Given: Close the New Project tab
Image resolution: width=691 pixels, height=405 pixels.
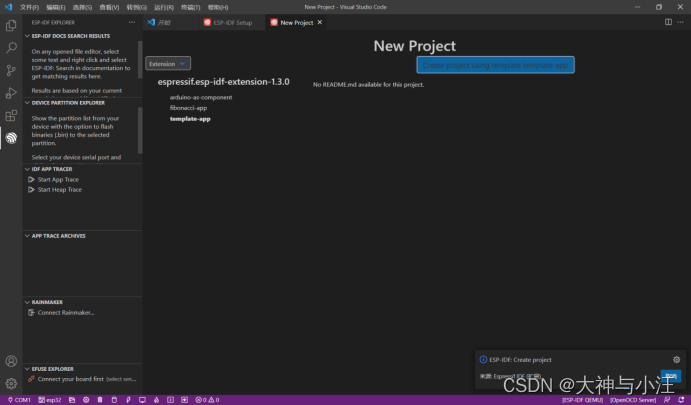Looking at the screenshot, I should (x=320, y=22).
